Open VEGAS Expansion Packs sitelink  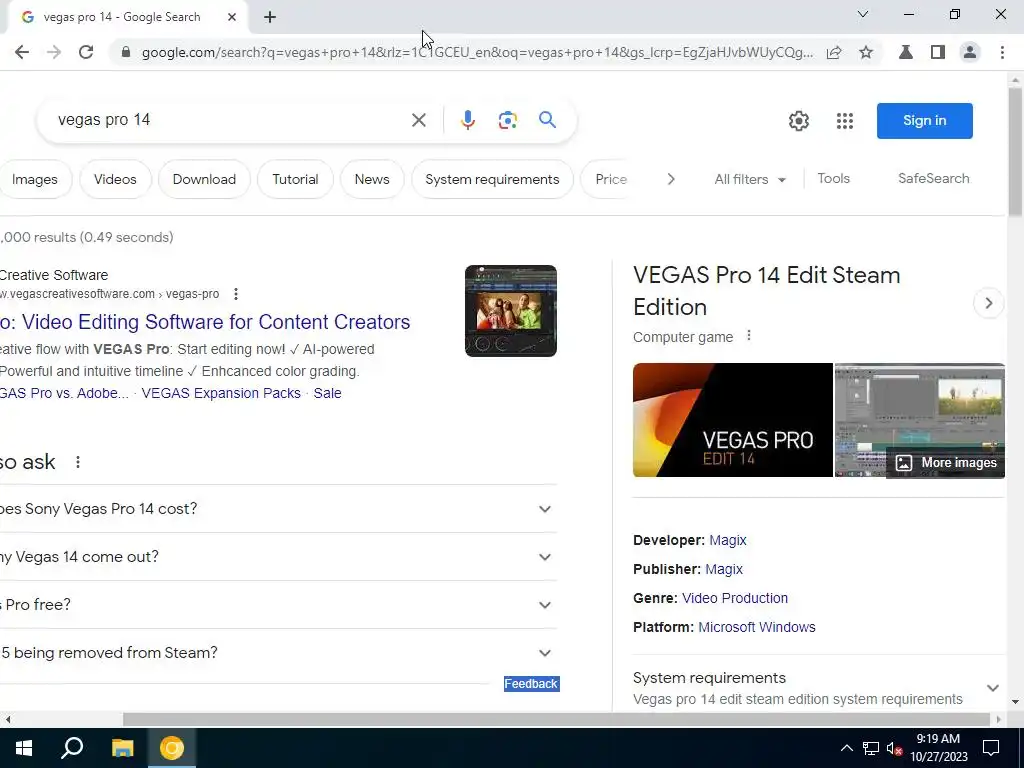(x=221, y=393)
